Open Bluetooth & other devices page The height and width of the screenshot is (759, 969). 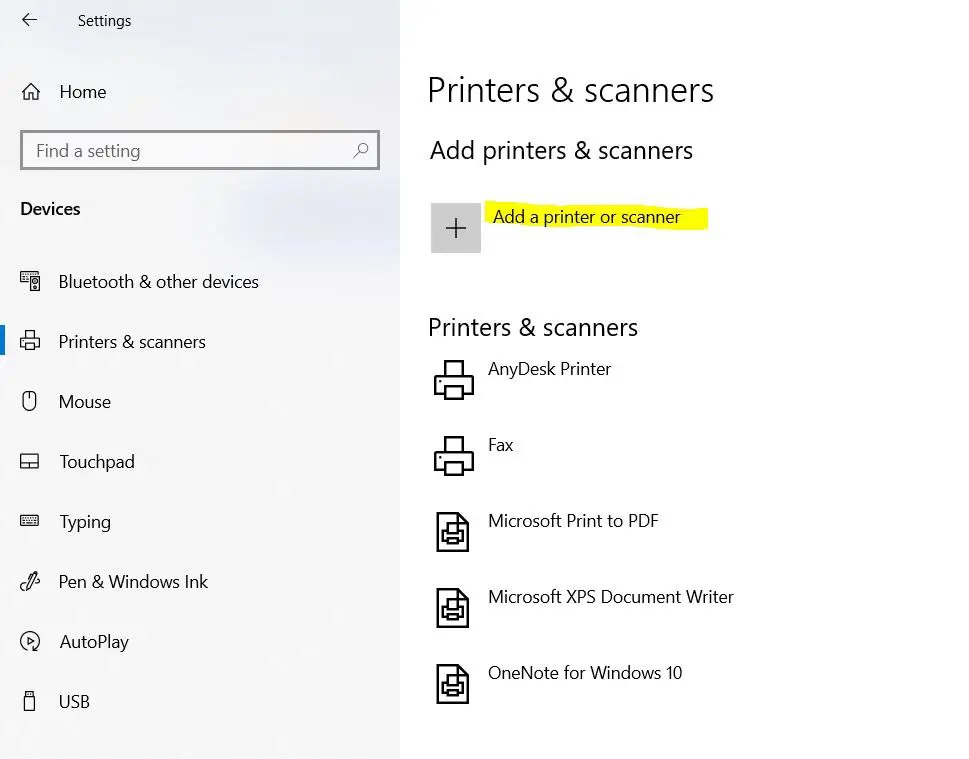159,282
